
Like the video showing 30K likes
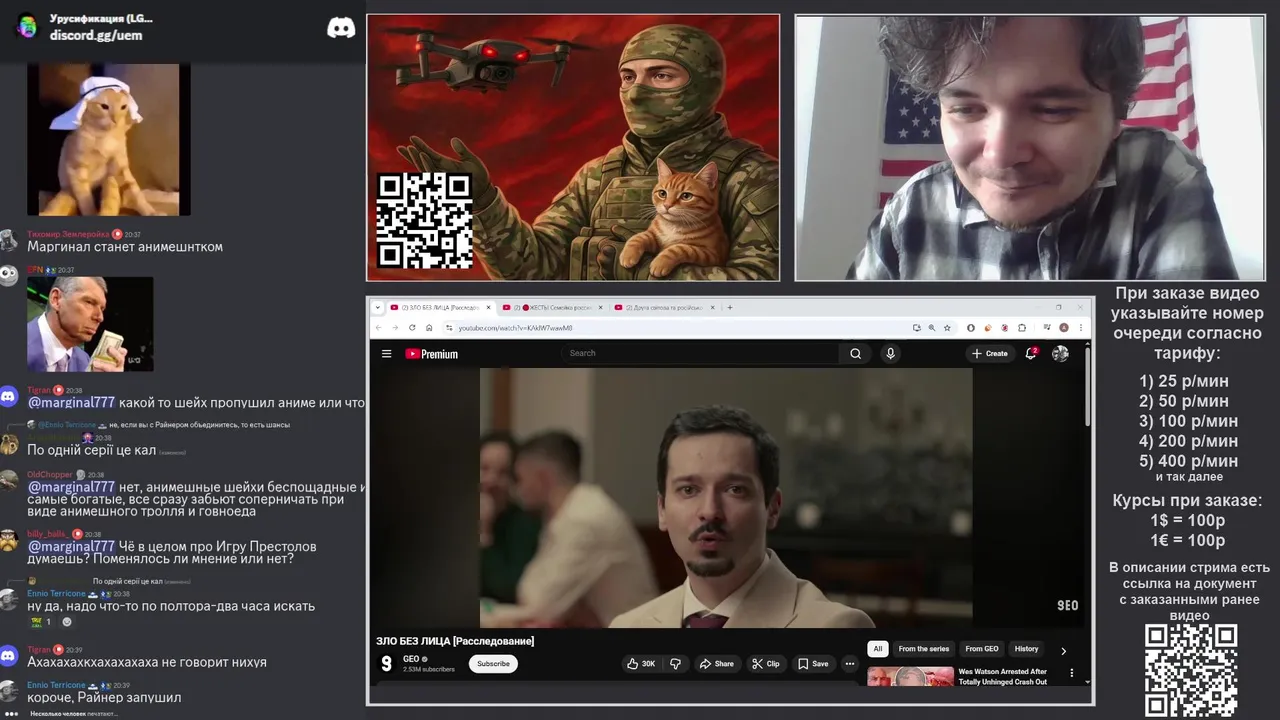(x=641, y=663)
